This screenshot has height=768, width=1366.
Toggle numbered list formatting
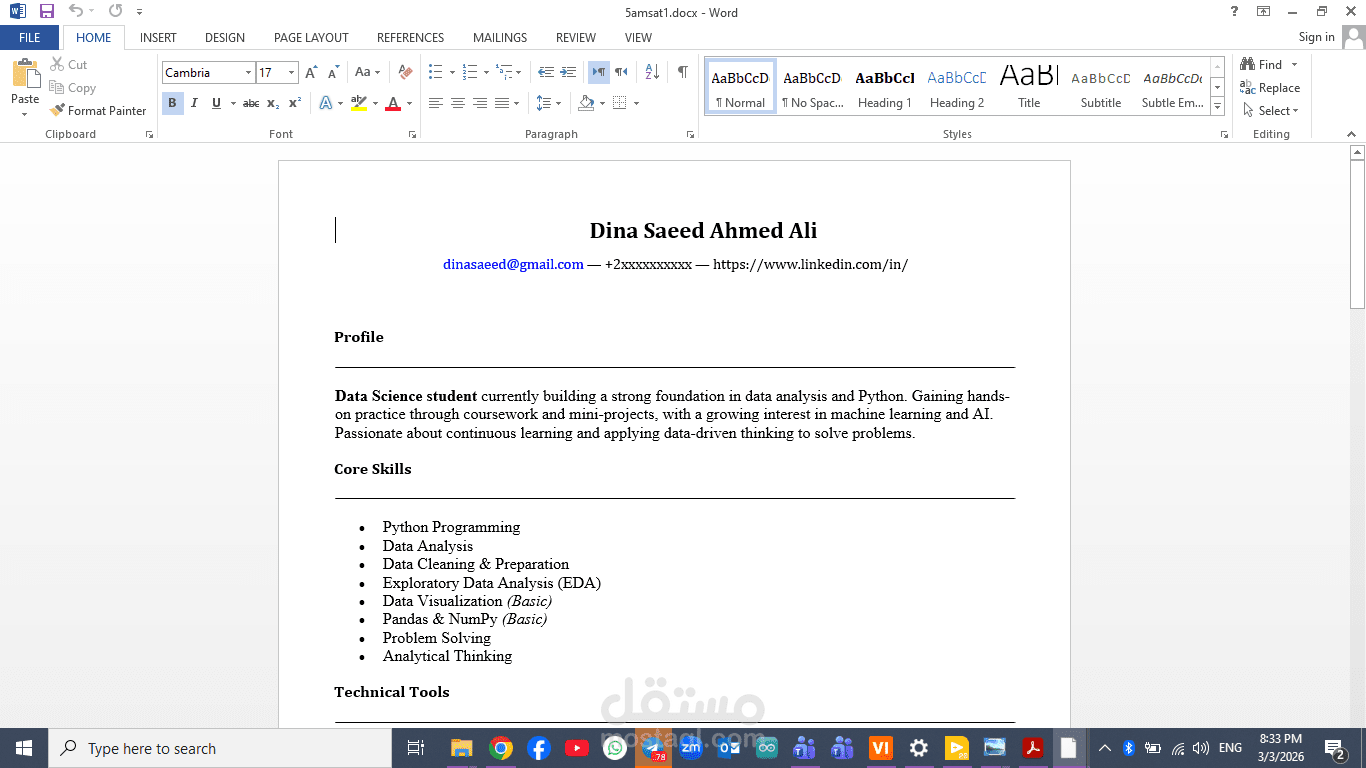(x=470, y=72)
